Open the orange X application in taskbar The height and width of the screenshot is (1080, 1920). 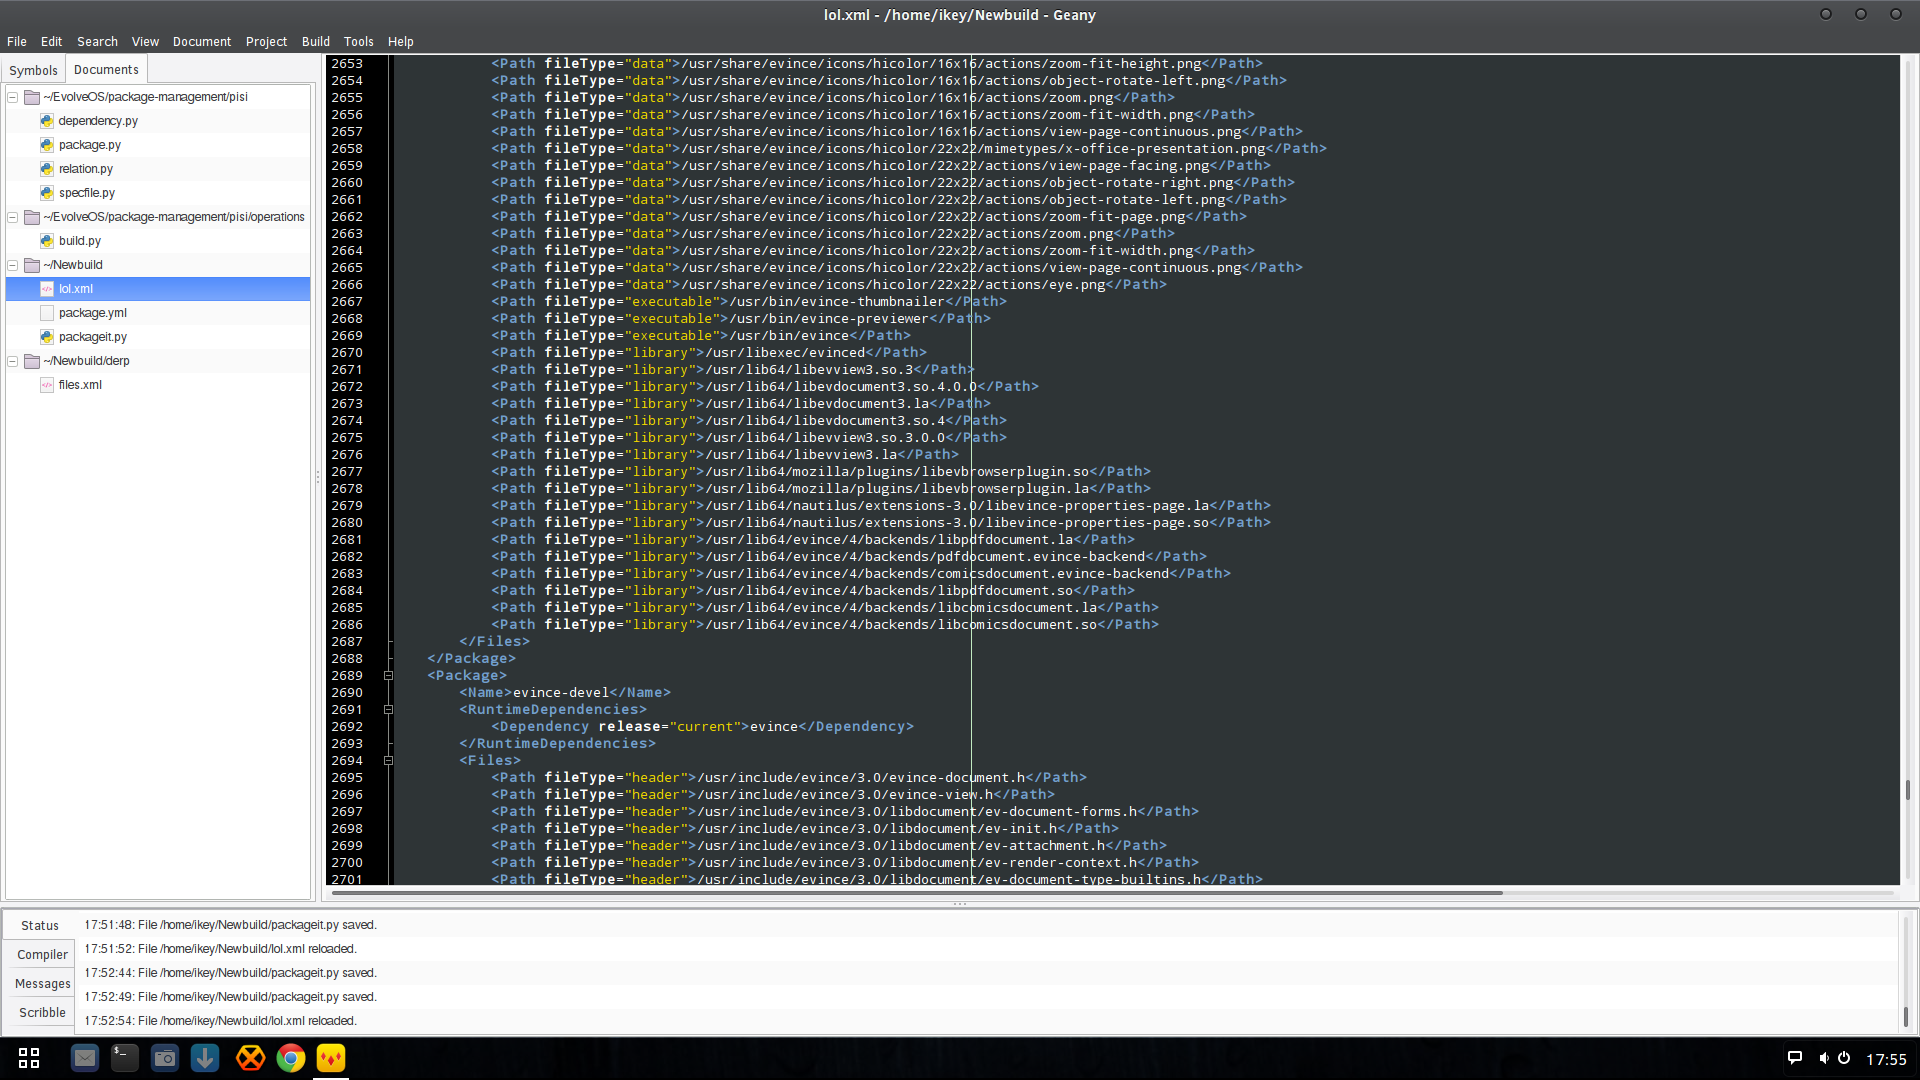click(x=250, y=1057)
